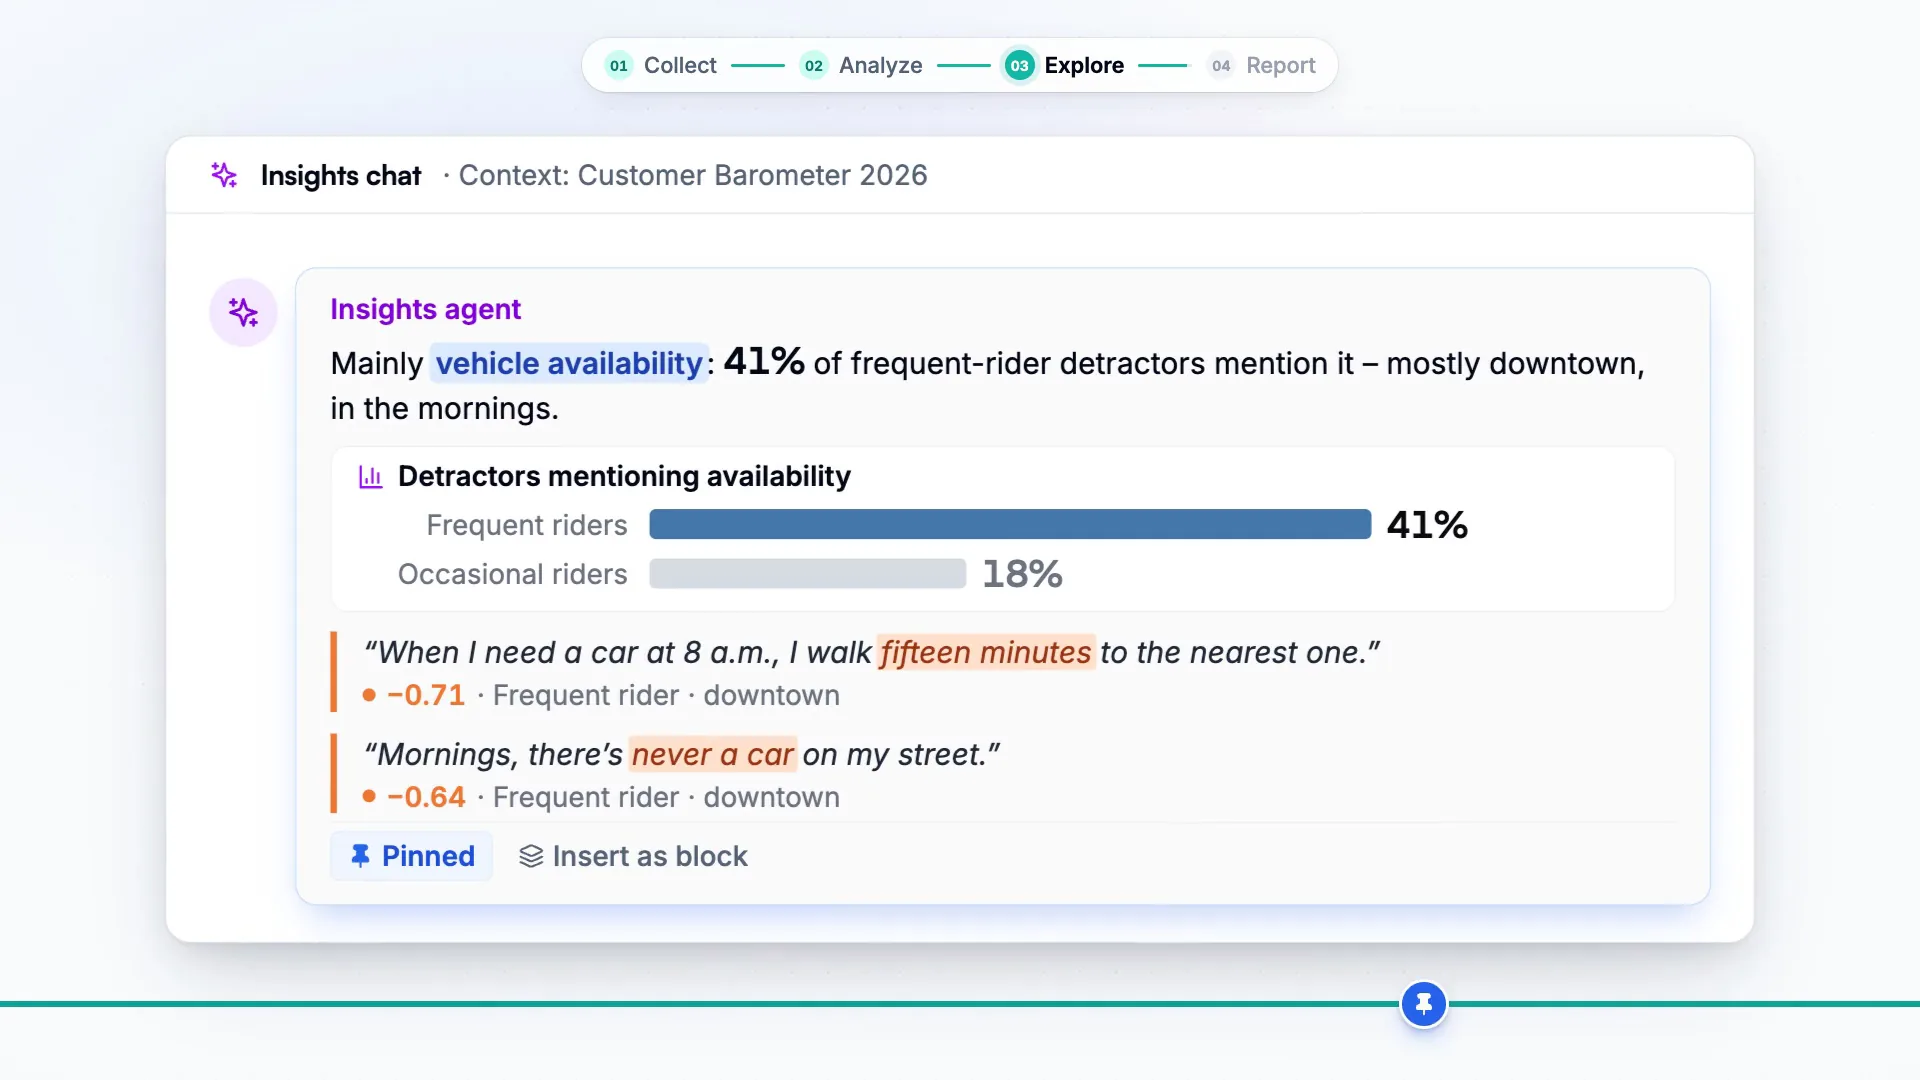This screenshot has height=1080, width=1920.
Task: Click the sparkle icon beside Insights chat
Action: [x=224, y=175]
